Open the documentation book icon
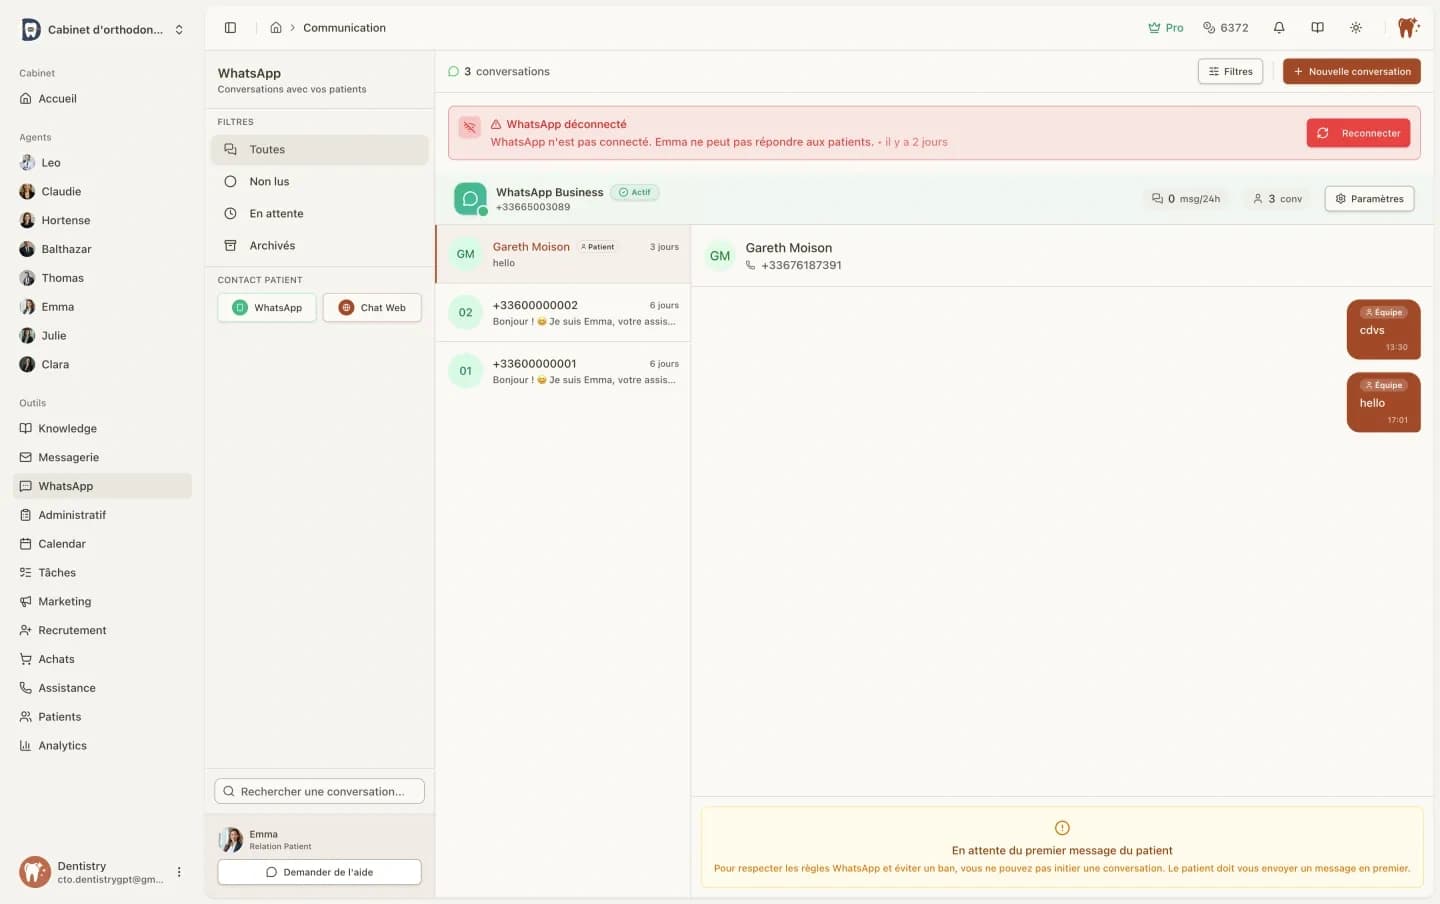The height and width of the screenshot is (904, 1440). 1317,27
